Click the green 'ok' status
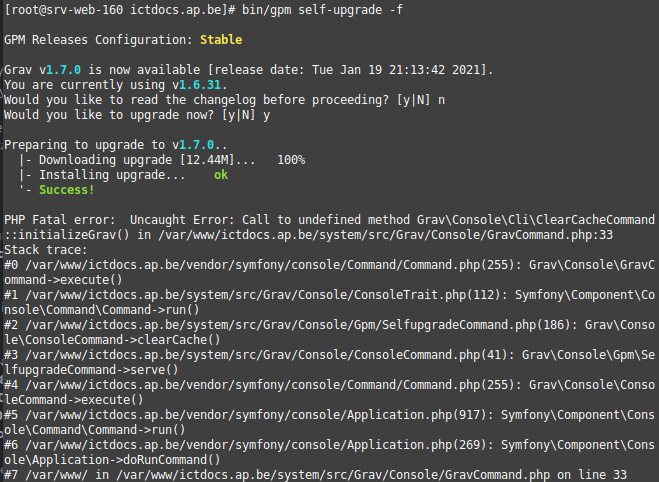 coord(221,175)
